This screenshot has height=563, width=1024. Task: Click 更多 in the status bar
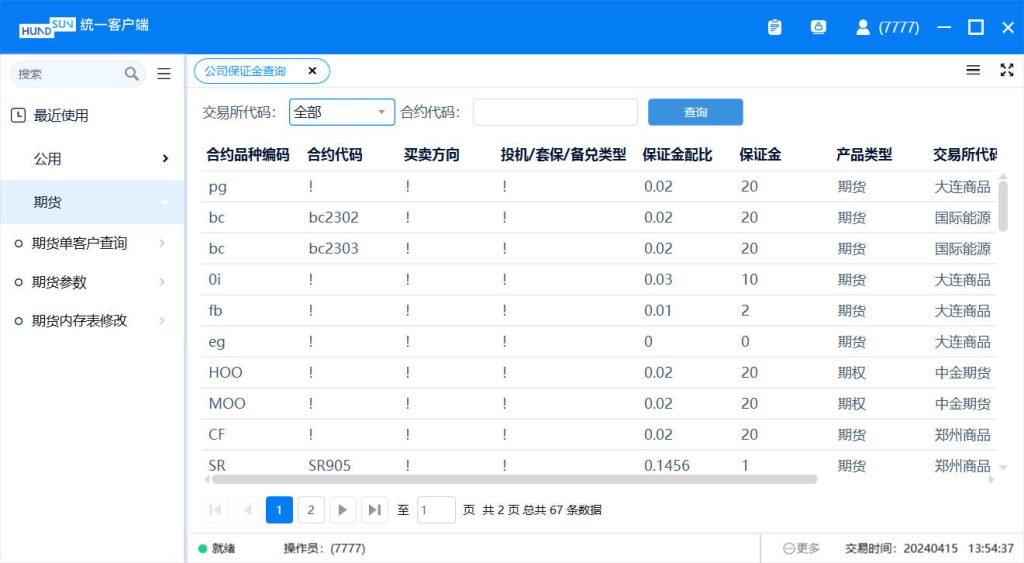tap(802, 548)
